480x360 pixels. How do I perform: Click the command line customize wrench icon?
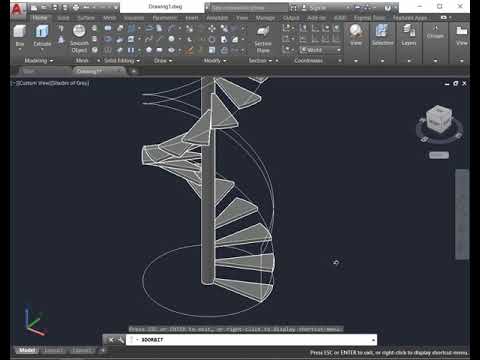(121, 340)
